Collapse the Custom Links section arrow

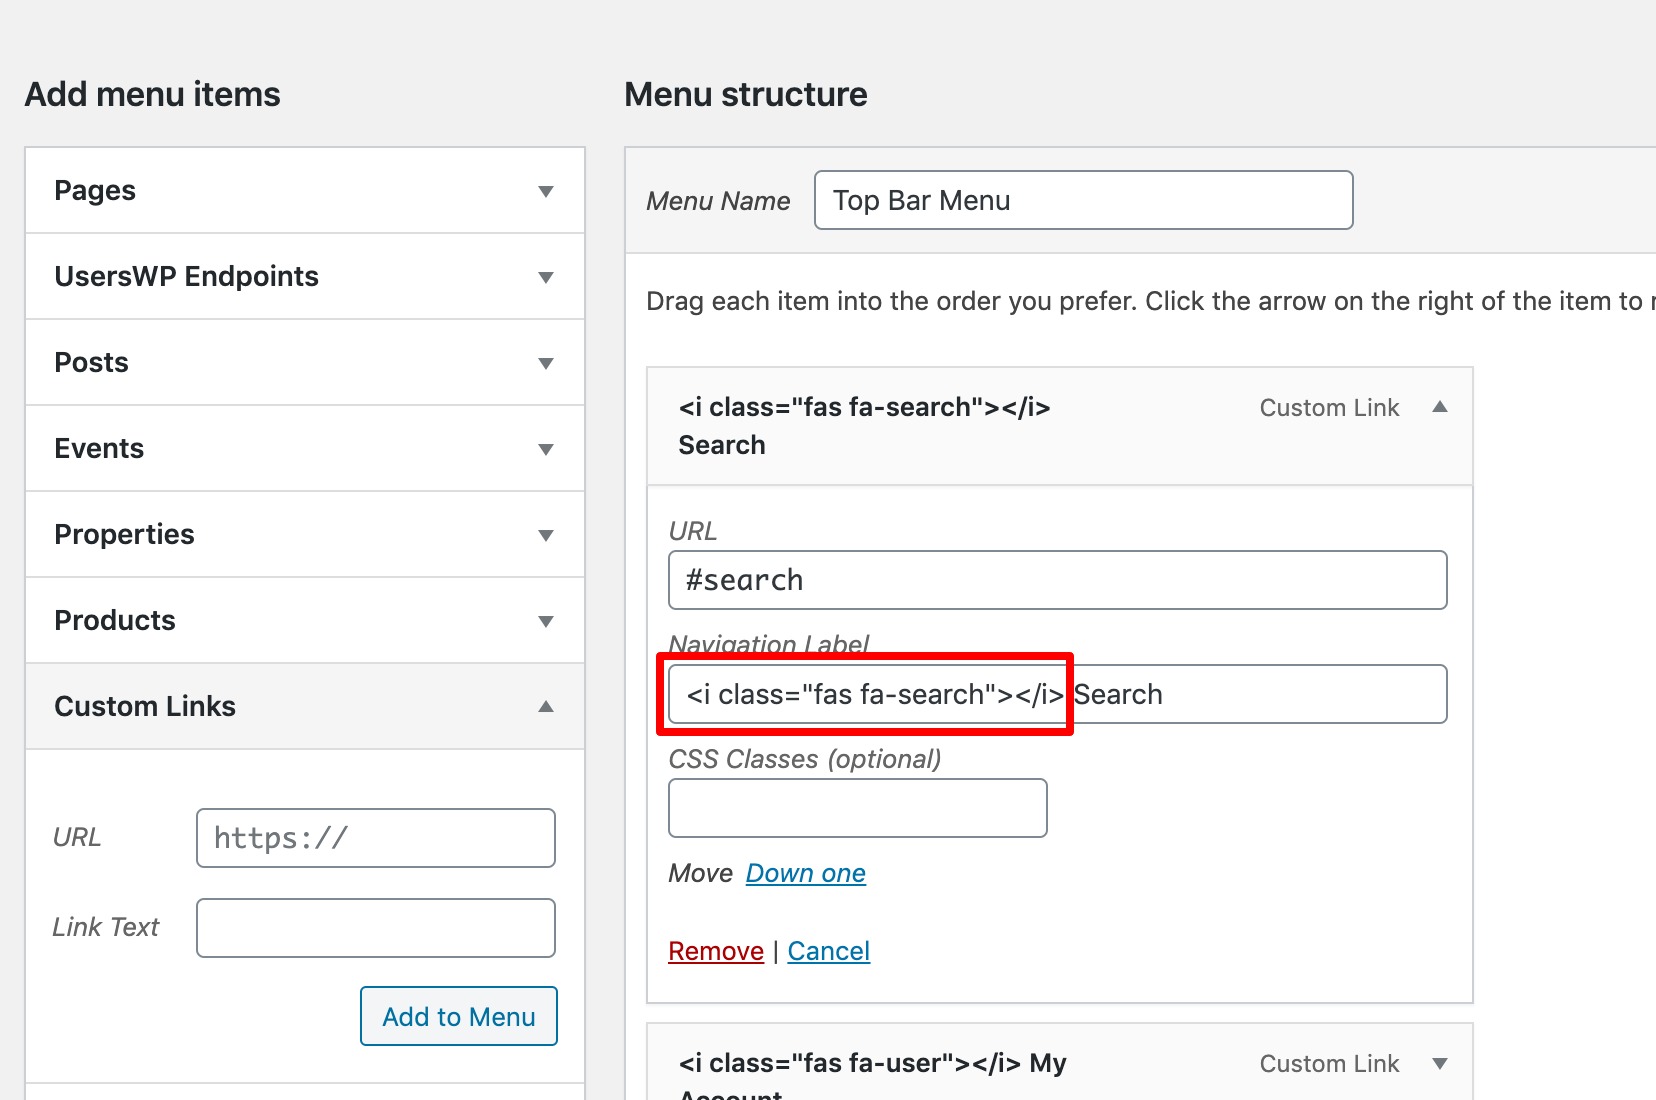coord(545,706)
